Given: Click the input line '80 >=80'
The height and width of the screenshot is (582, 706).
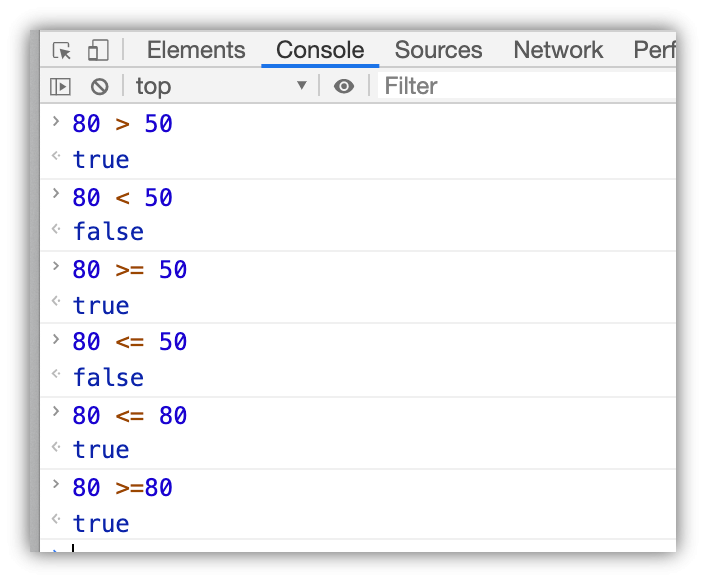Looking at the screenshot, I should pos(122,488).
